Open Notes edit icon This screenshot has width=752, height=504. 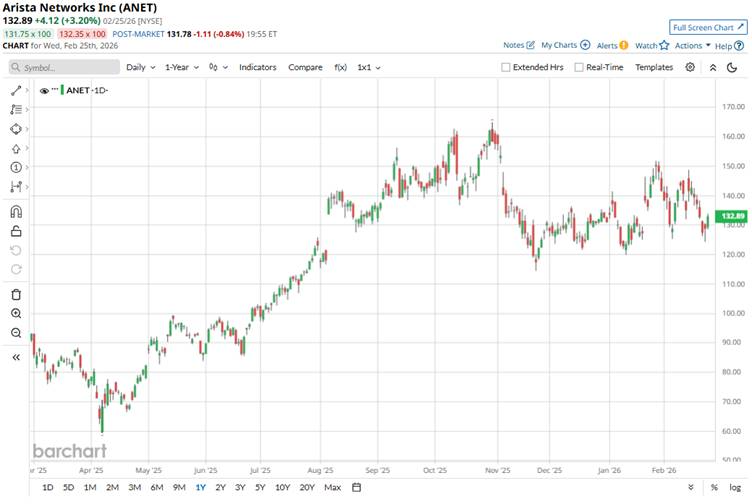click(x=530, y=45)
